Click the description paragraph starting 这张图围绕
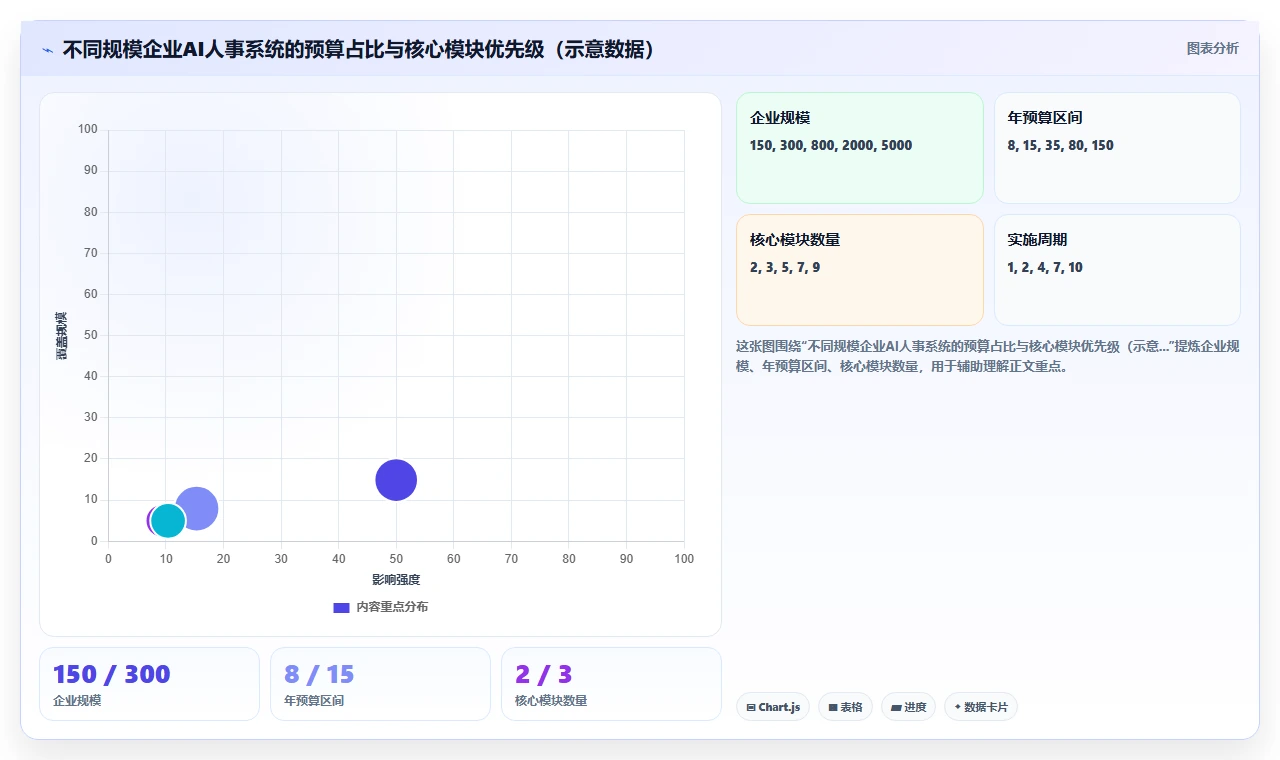1280x760 pixels. 988,356
